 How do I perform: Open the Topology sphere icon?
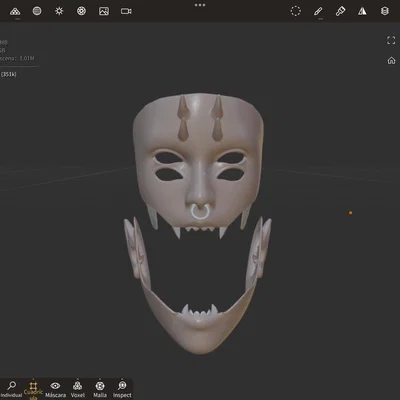[x=37, y=11]
